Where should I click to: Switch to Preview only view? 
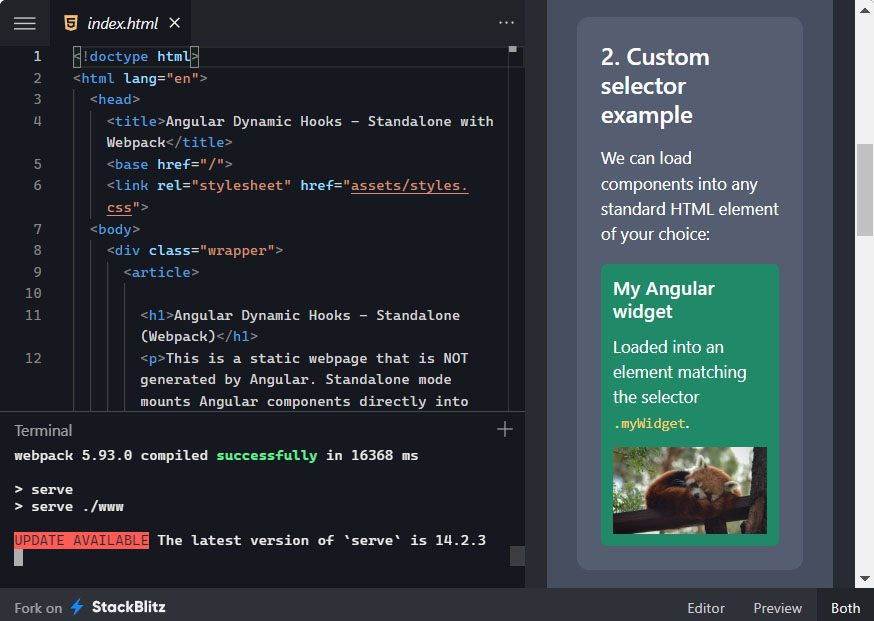[x=777, y=608]
